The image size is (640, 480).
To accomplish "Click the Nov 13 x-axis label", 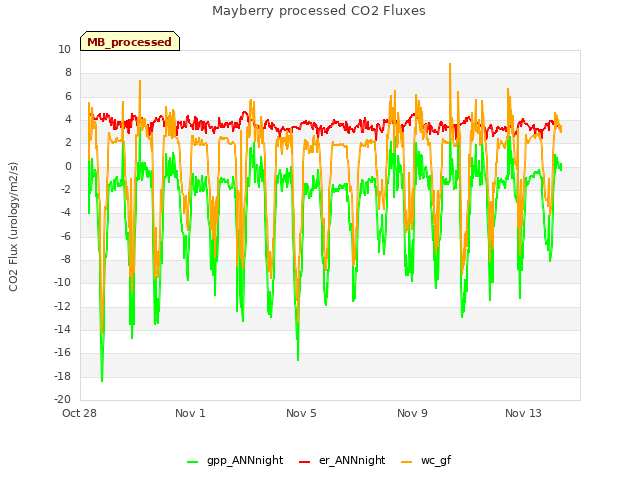I will click(x=523, y=413).
